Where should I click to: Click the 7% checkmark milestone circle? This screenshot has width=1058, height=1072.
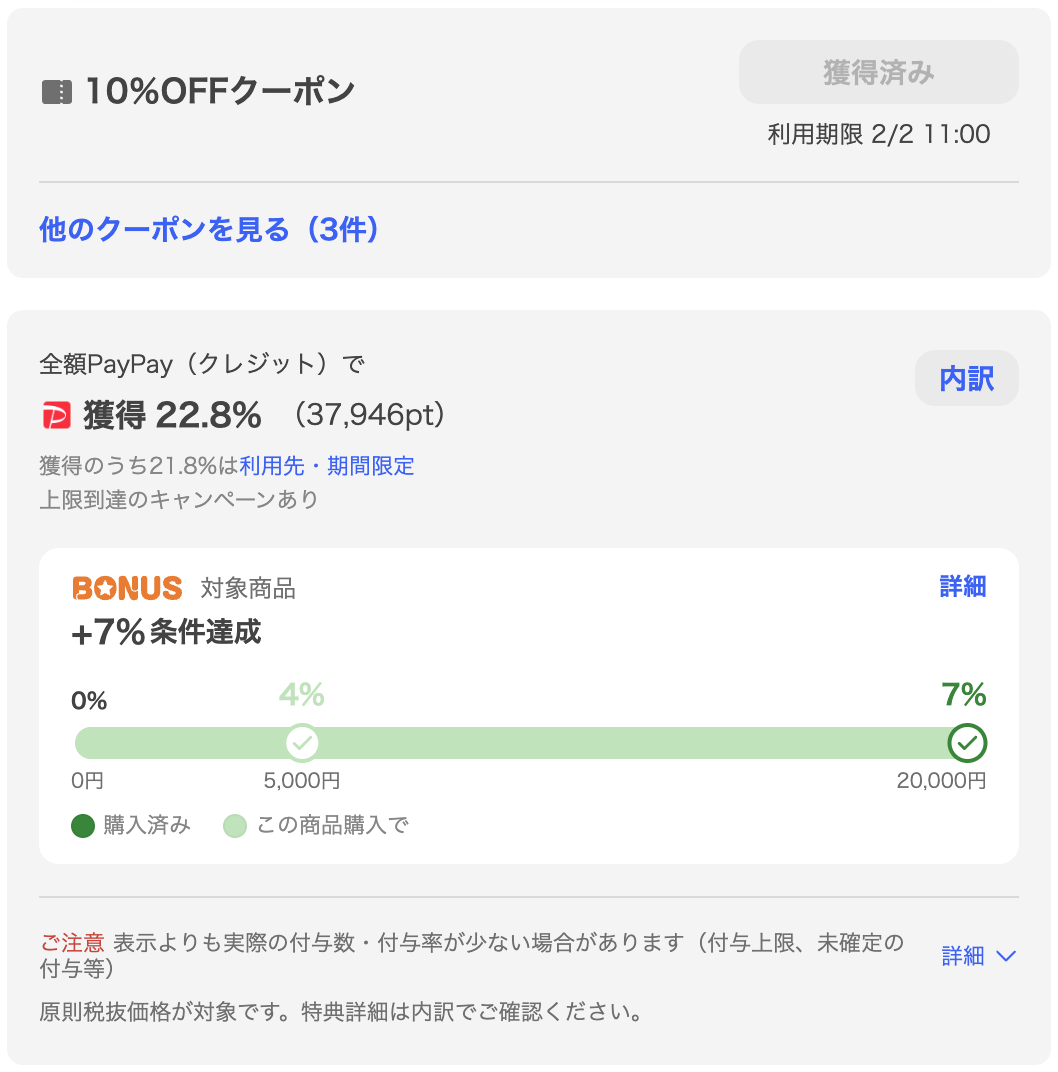(967, 743)
